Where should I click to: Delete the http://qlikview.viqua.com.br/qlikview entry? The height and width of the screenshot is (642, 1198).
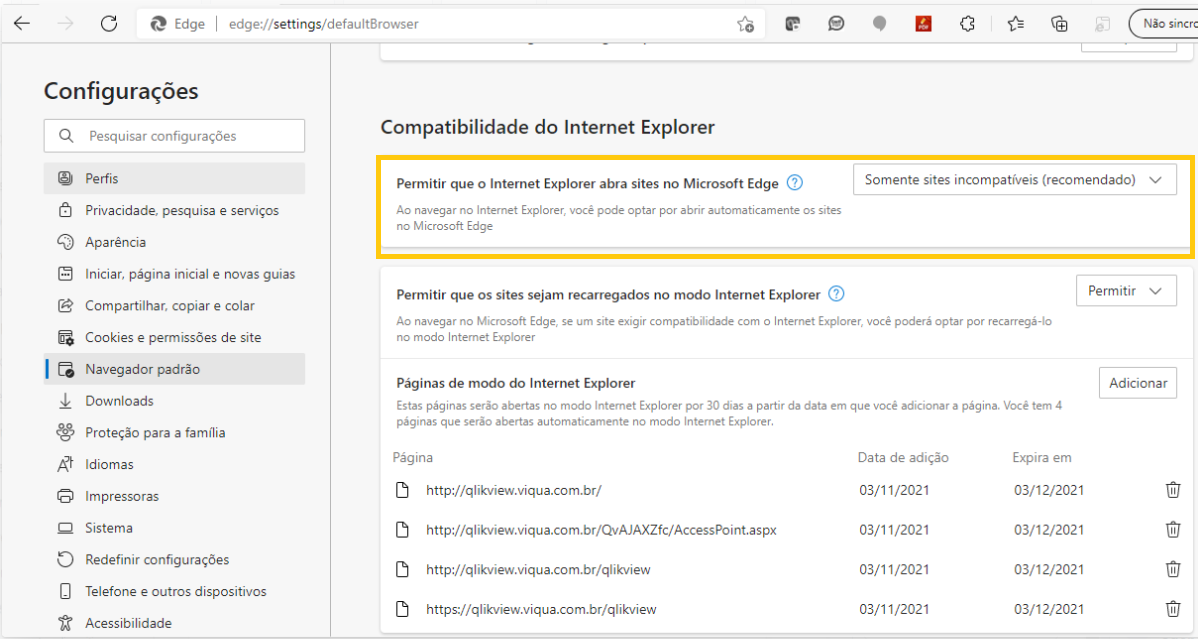click(x=1173, y=569)
